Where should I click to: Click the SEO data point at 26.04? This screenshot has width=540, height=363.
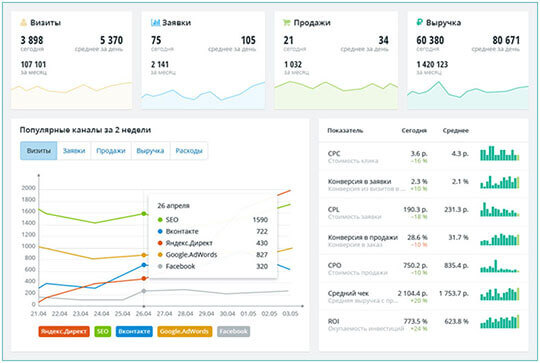(x=144, y=214)
